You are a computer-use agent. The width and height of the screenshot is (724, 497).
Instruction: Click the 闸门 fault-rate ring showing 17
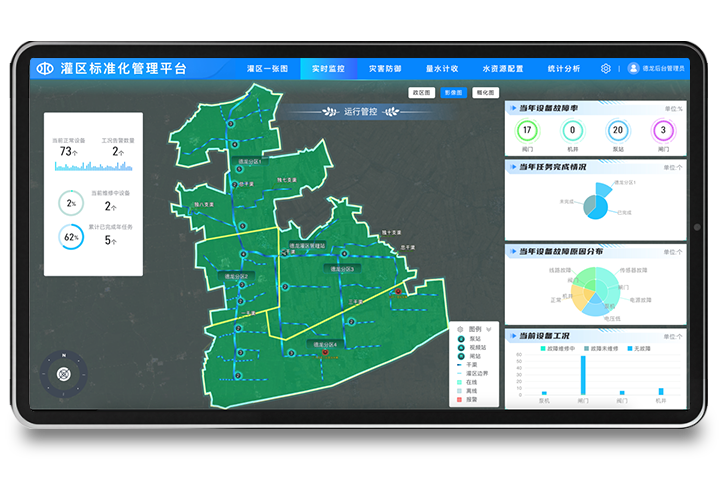click(x=527, y=130)
